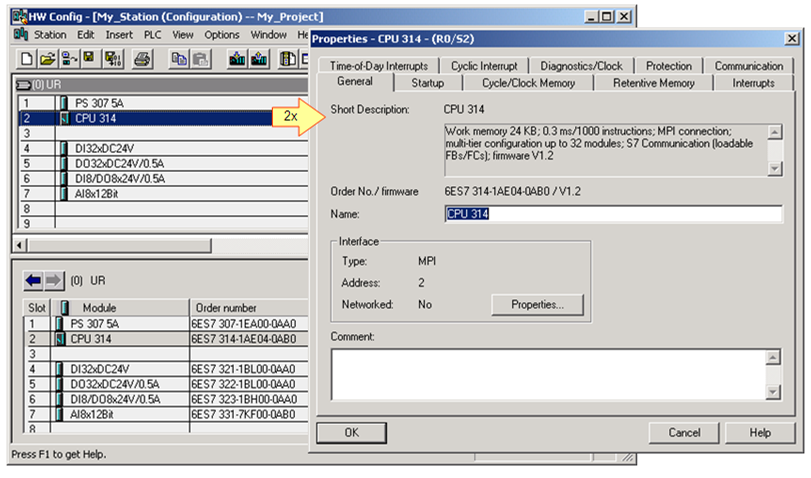Open the Window menu
The image size is (811, 478).
click(268, 35)
